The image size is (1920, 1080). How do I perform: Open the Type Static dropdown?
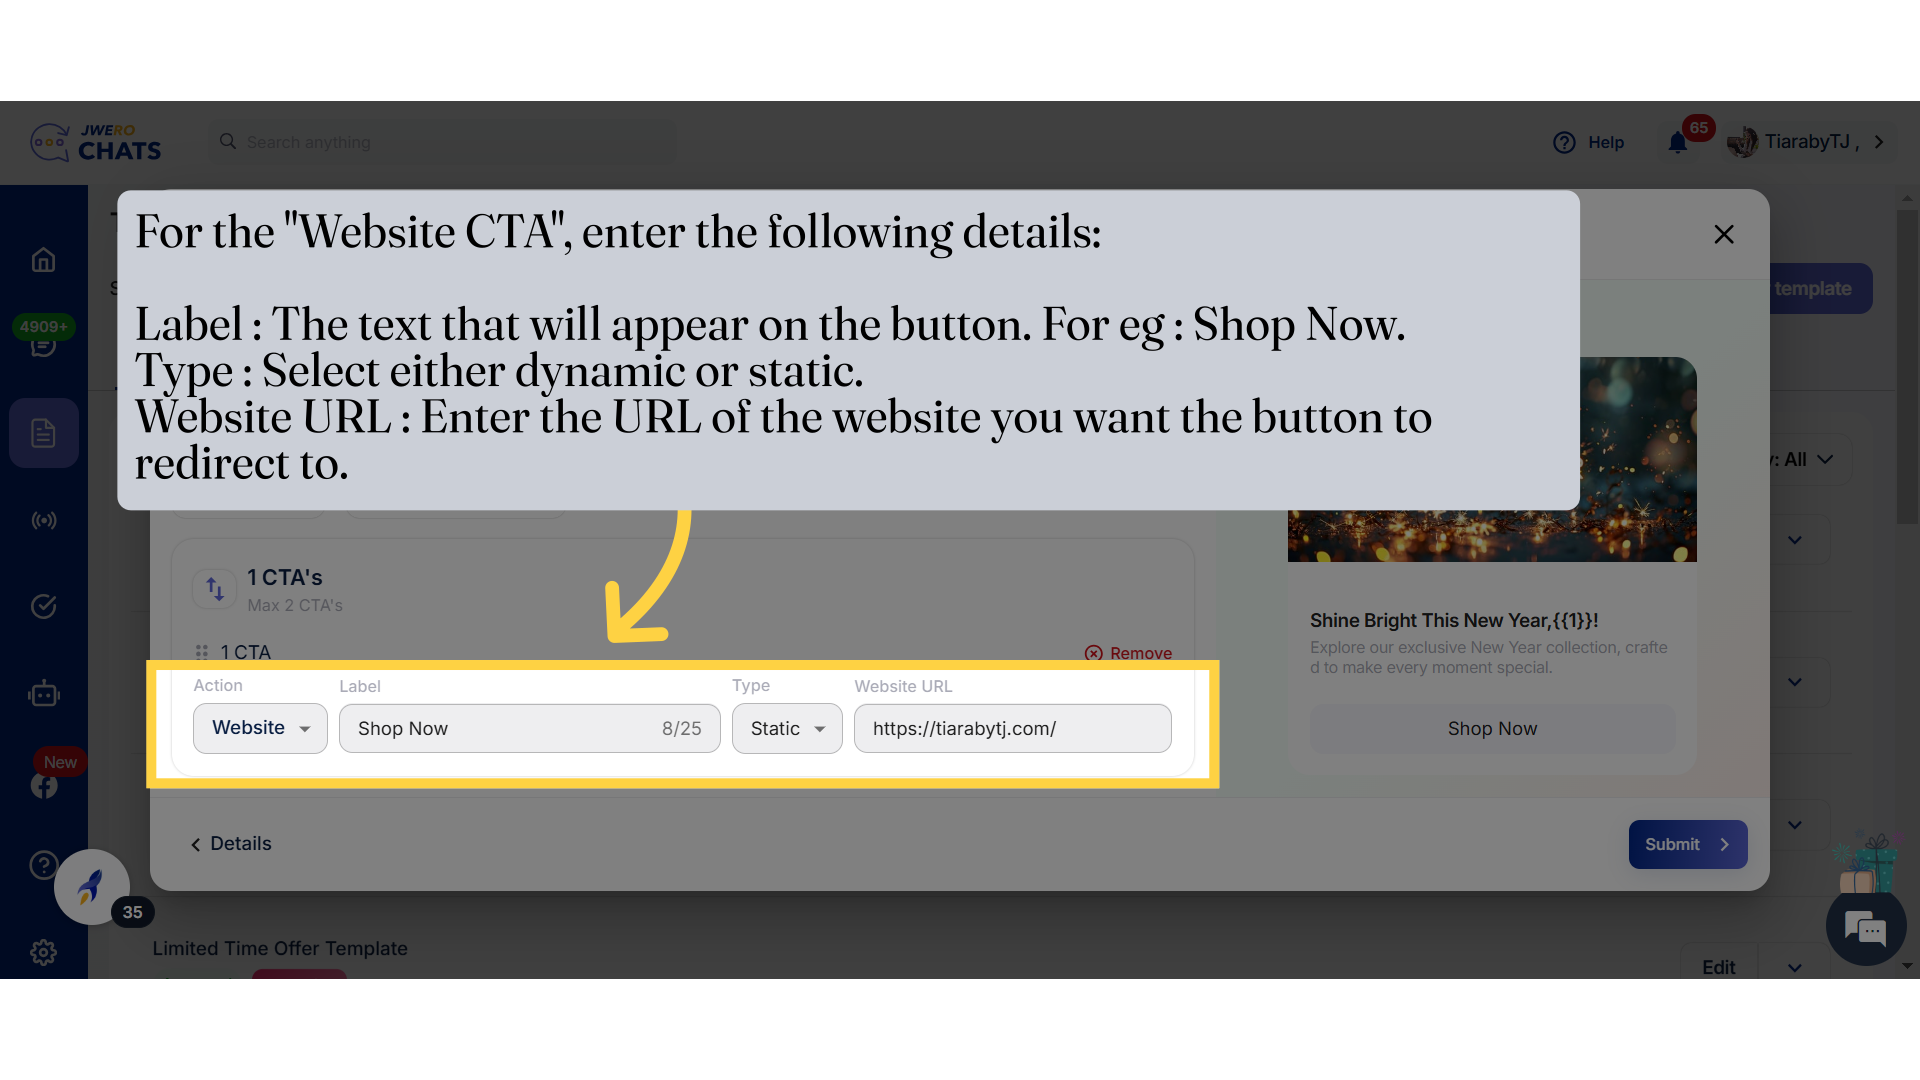tap(787, 728)
